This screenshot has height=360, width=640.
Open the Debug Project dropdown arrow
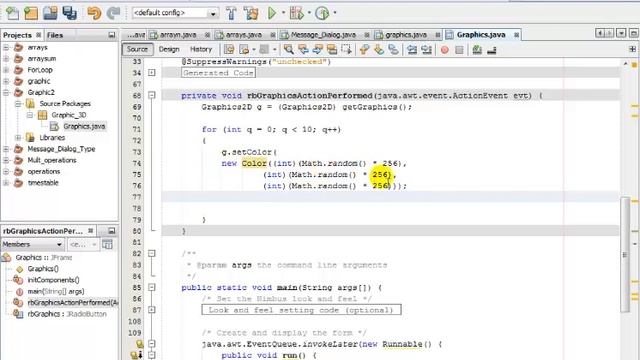click(x=309, y=13)
